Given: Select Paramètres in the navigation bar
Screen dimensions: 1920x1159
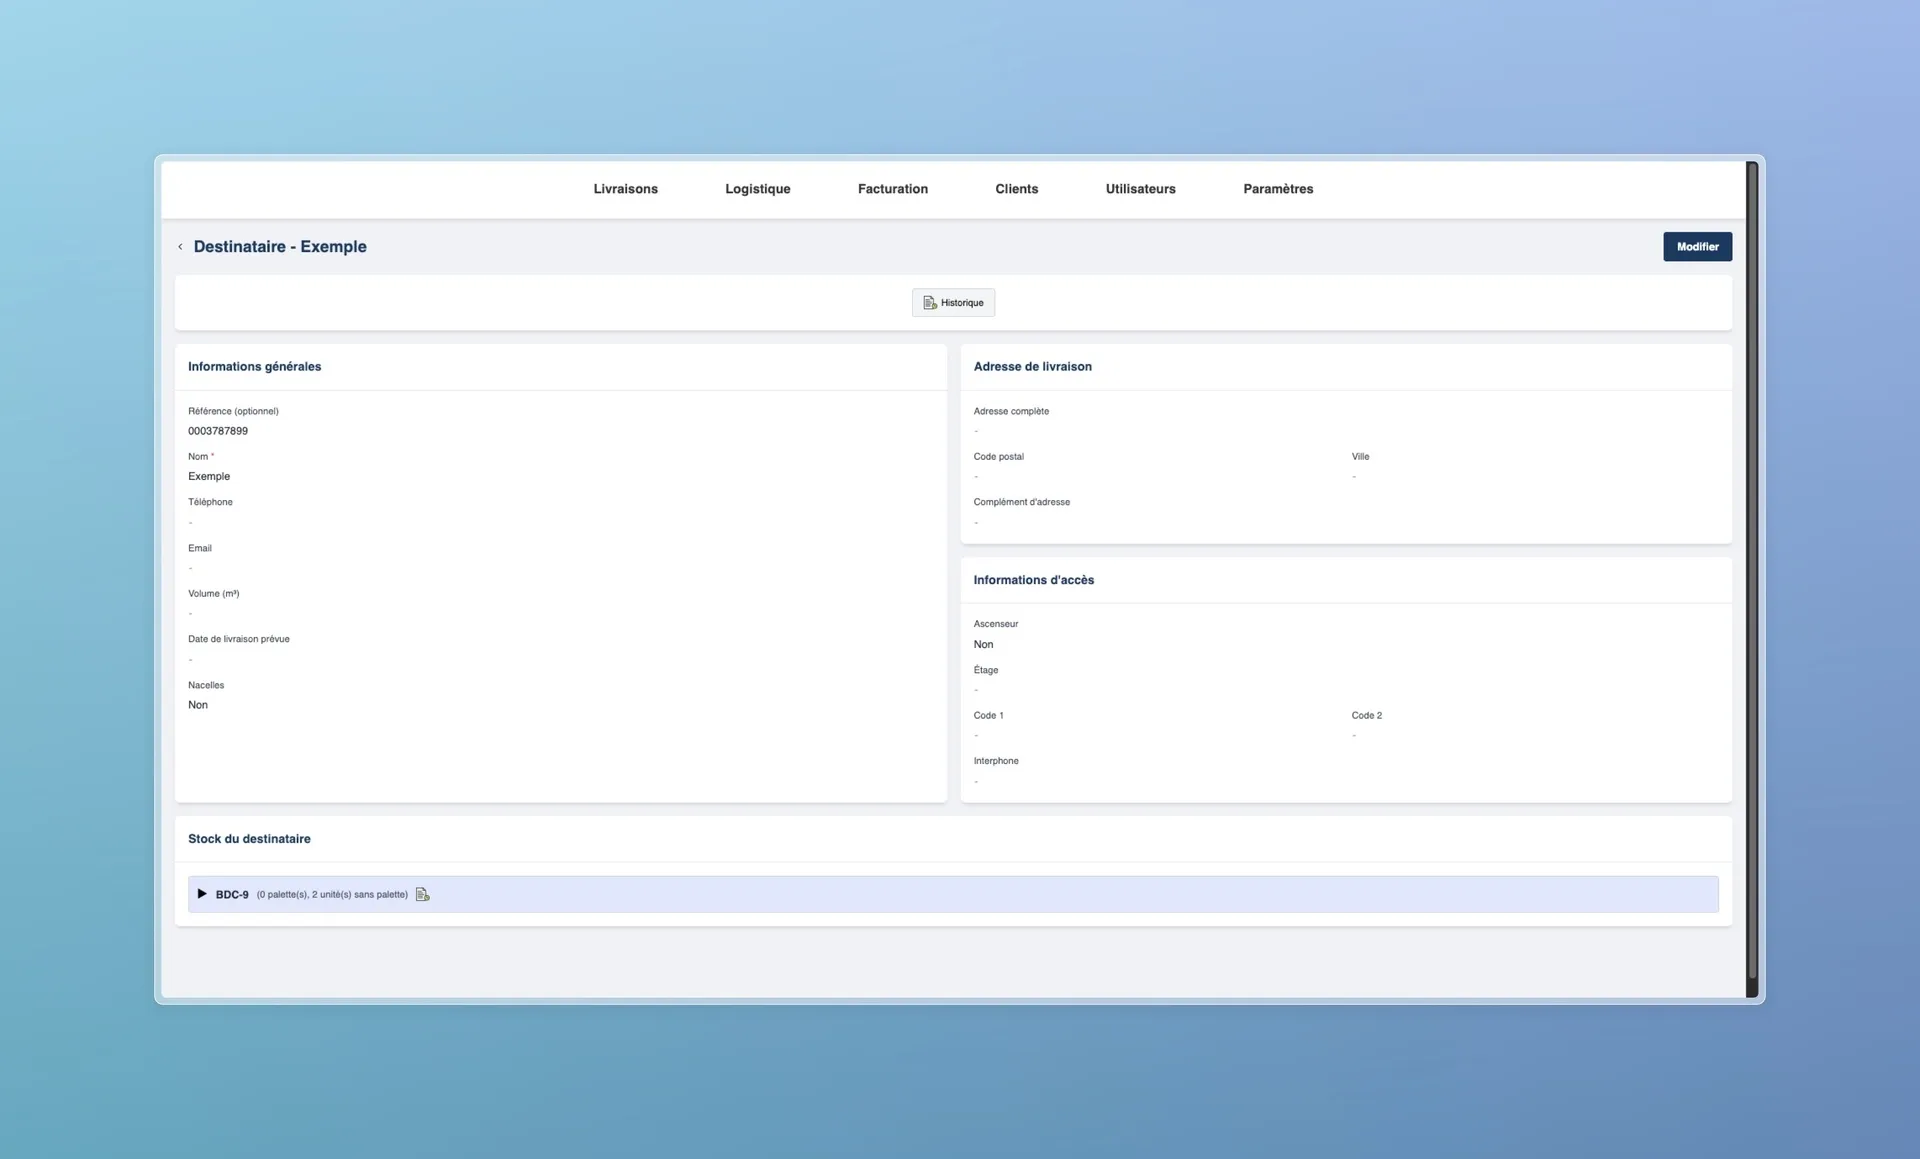Looking at the screenshot, I should [x=1277, y=189].
